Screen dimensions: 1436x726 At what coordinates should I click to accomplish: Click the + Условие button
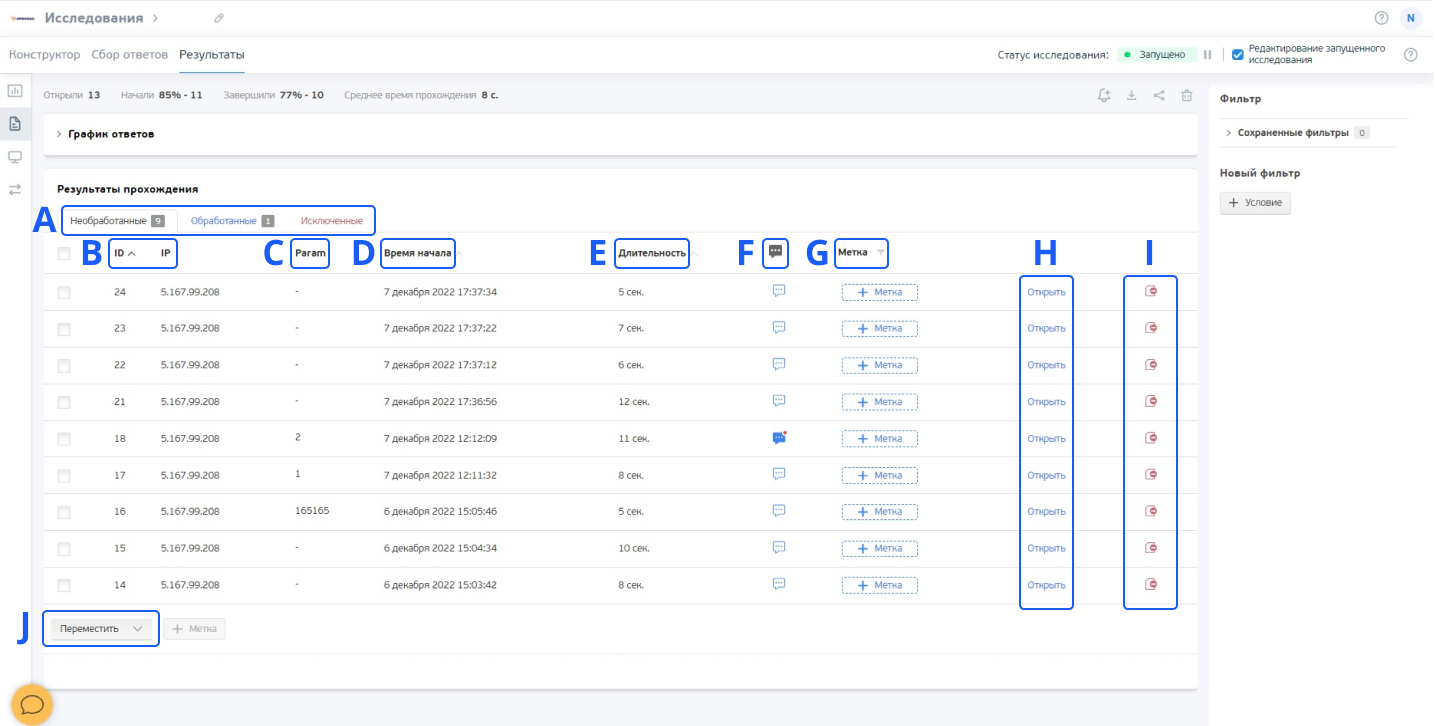tap(1256, 203)
